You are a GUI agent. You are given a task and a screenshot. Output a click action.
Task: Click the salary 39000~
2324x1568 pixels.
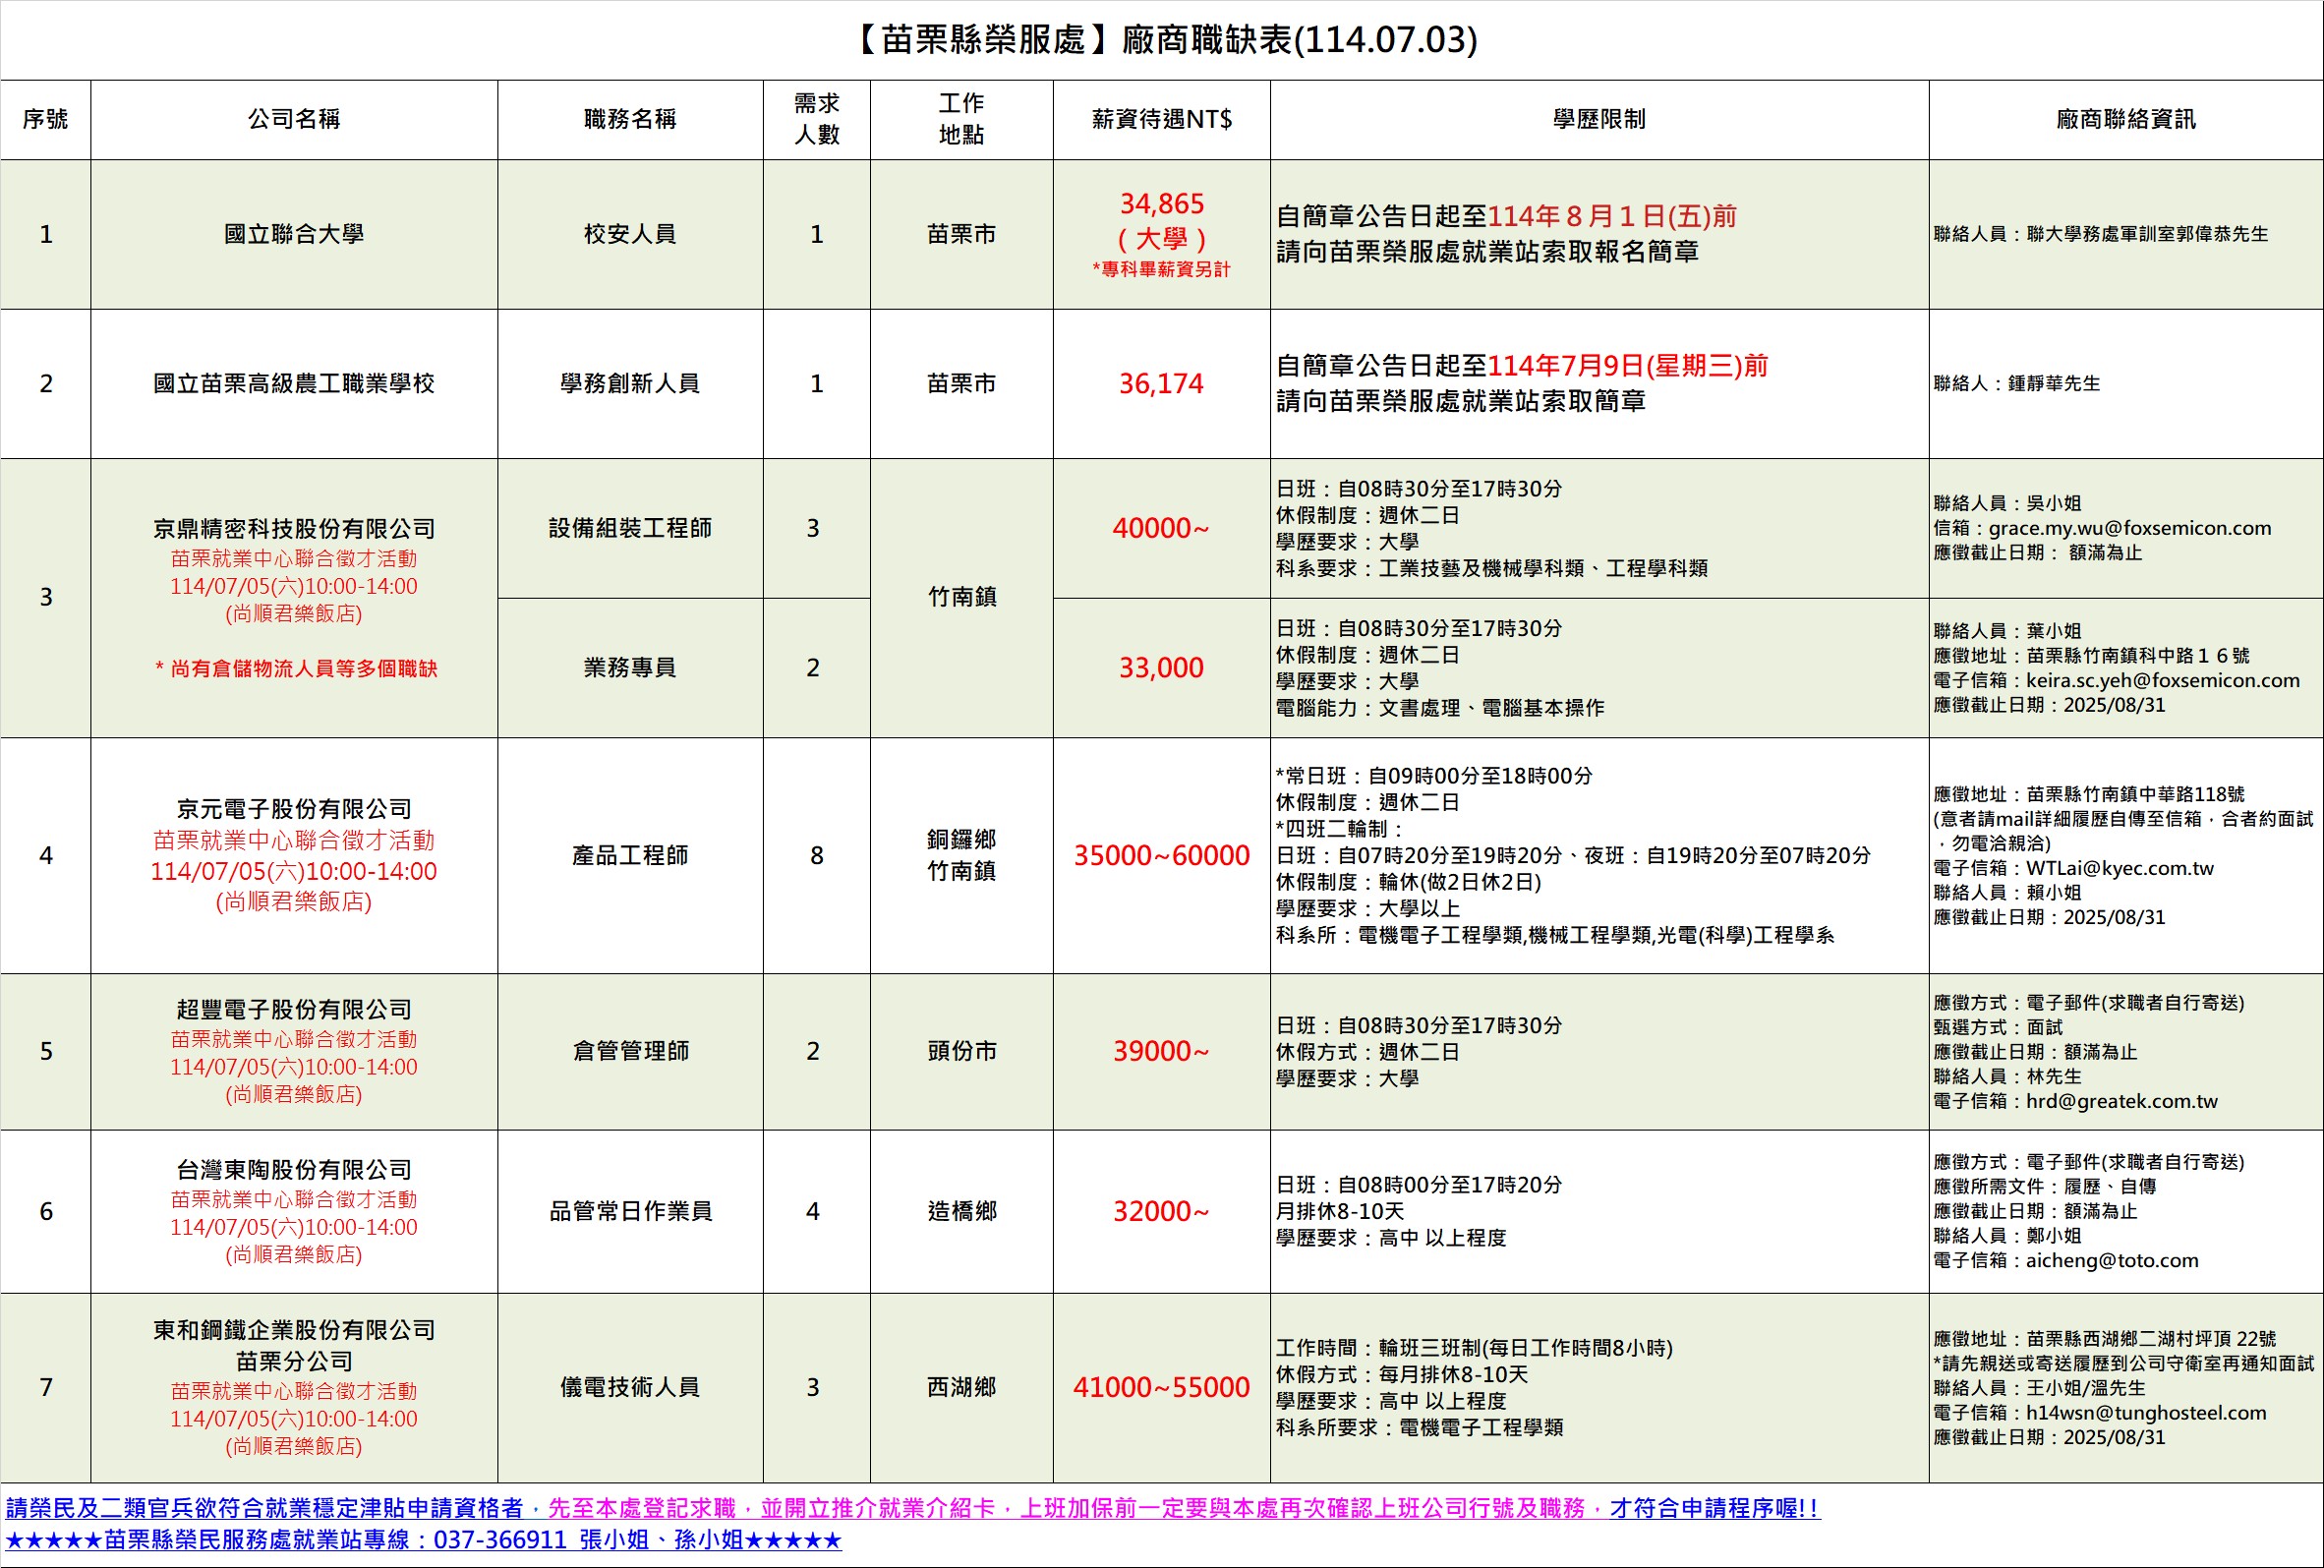click(x=1162, y=1052)
